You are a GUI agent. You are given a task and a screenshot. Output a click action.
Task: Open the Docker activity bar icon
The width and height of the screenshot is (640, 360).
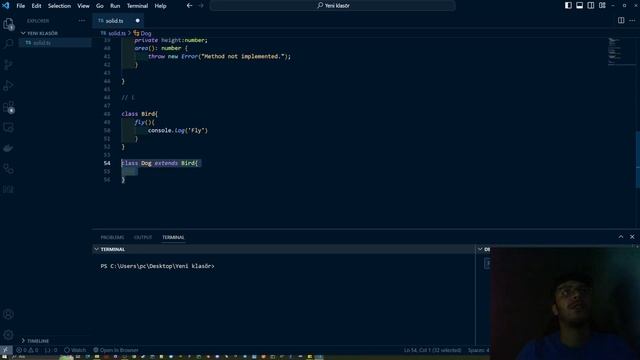tap(8, 148)
